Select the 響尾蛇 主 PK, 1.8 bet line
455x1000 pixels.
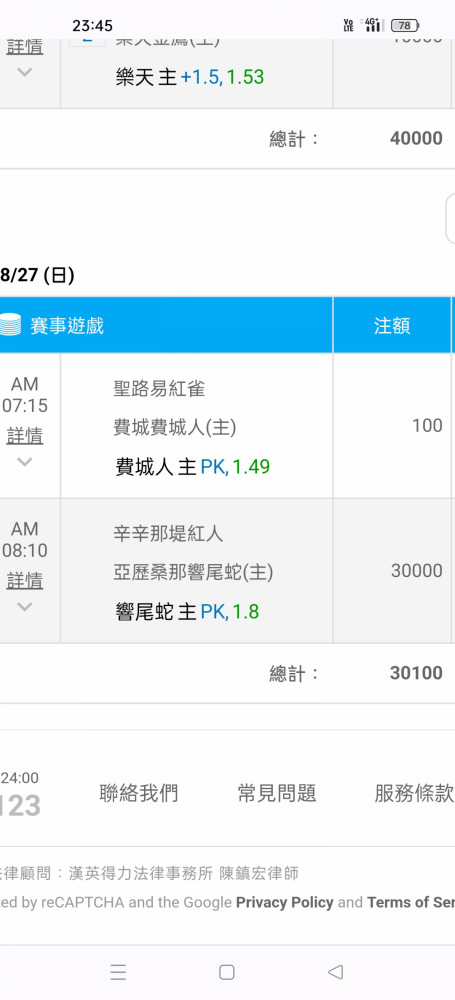[x=187, y=612]
